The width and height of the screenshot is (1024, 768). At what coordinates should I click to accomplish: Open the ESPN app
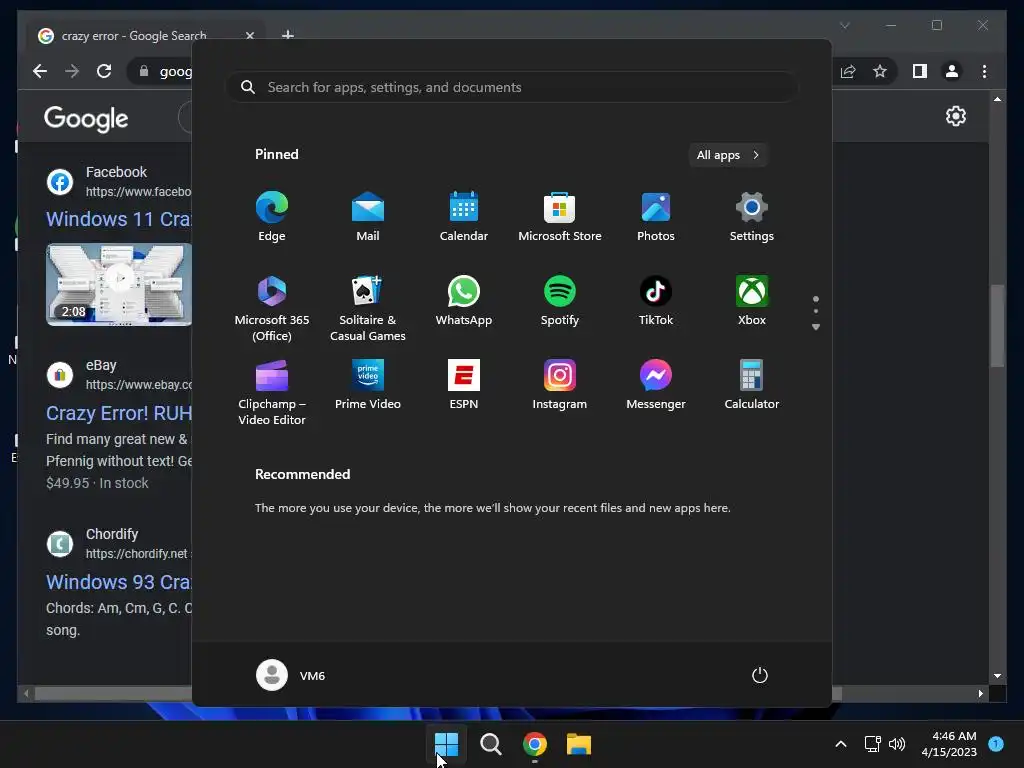pyautogui.click(x=464, y=384)
